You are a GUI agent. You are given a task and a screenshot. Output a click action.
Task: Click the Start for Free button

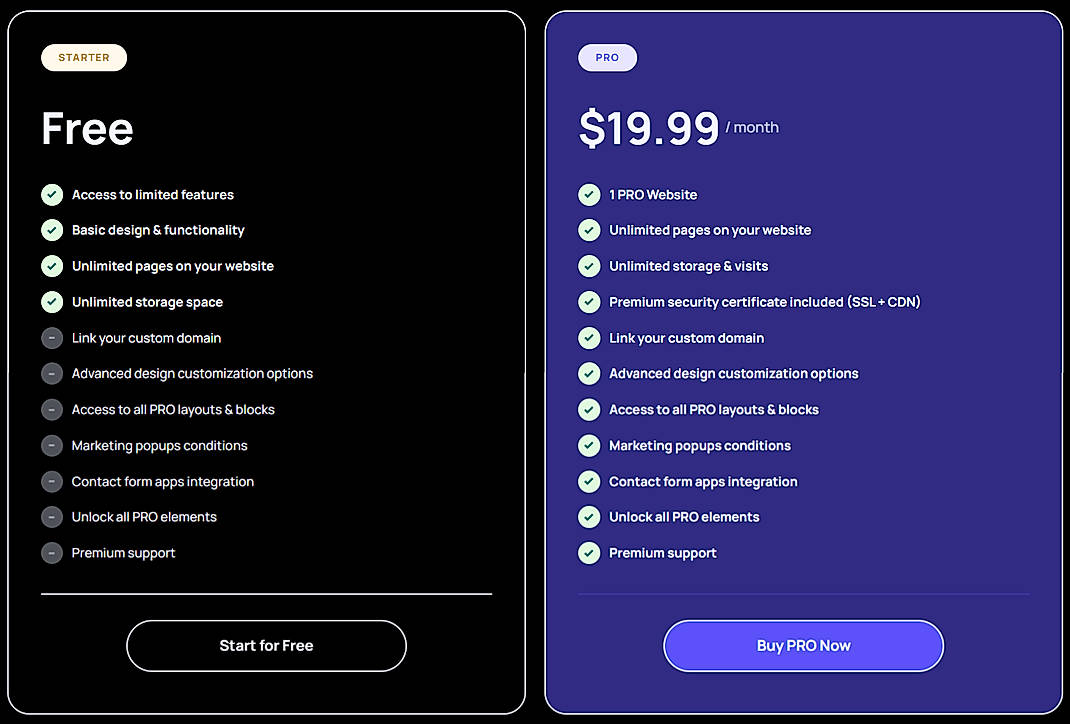coord(266,646)
